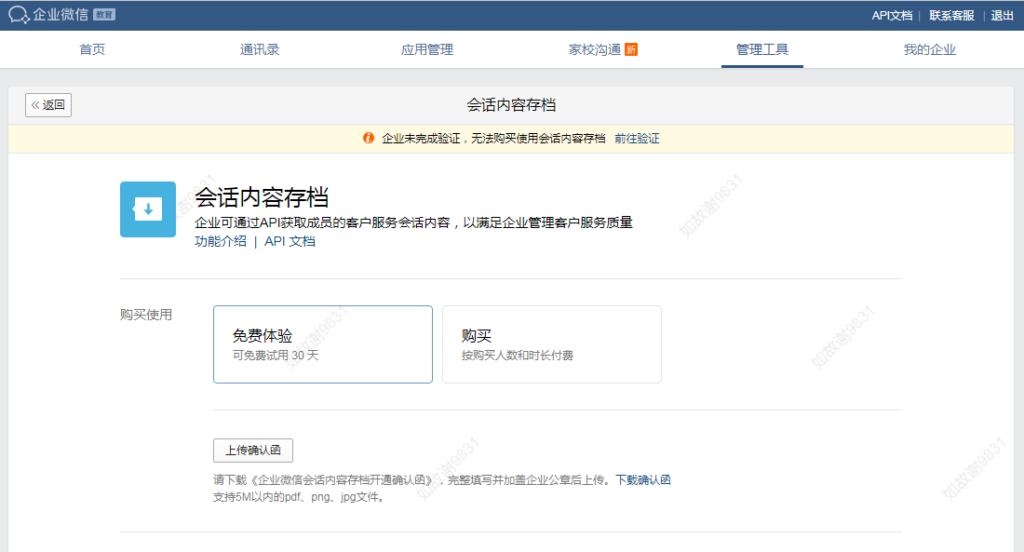
Task: Open the 首页 tab
Action: pos(92,50)
